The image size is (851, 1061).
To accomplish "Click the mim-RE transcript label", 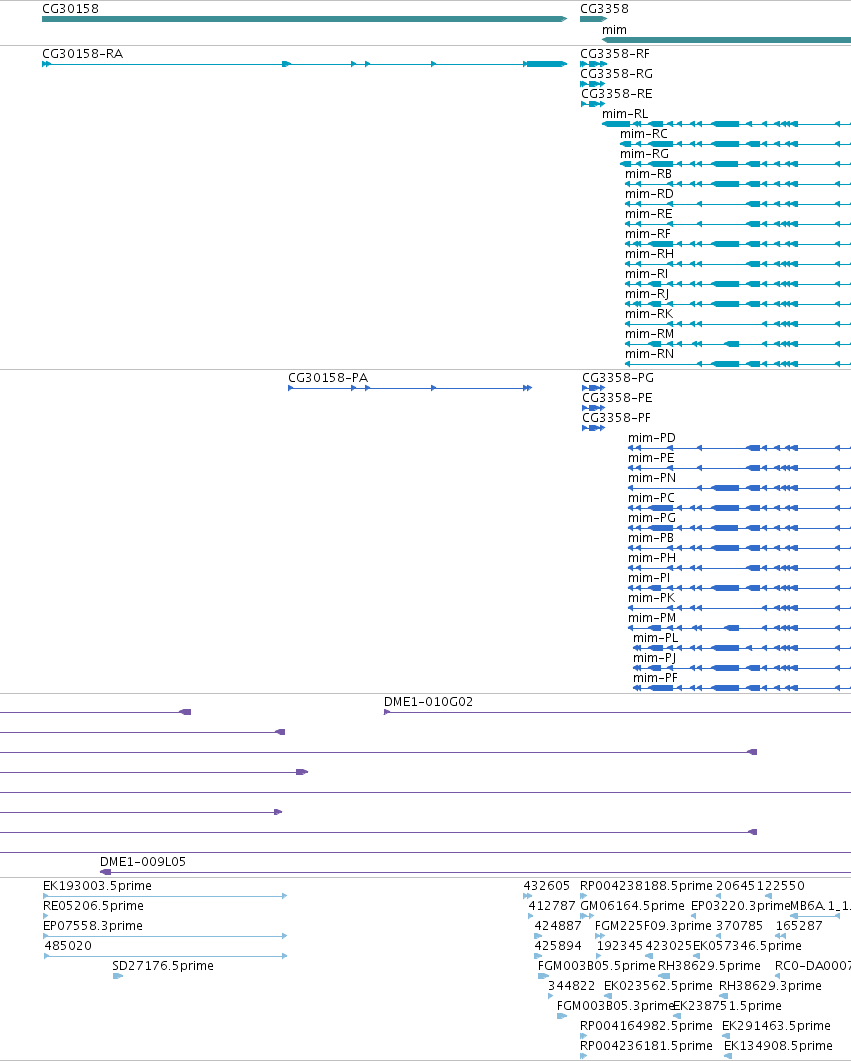I will [649, 214].
